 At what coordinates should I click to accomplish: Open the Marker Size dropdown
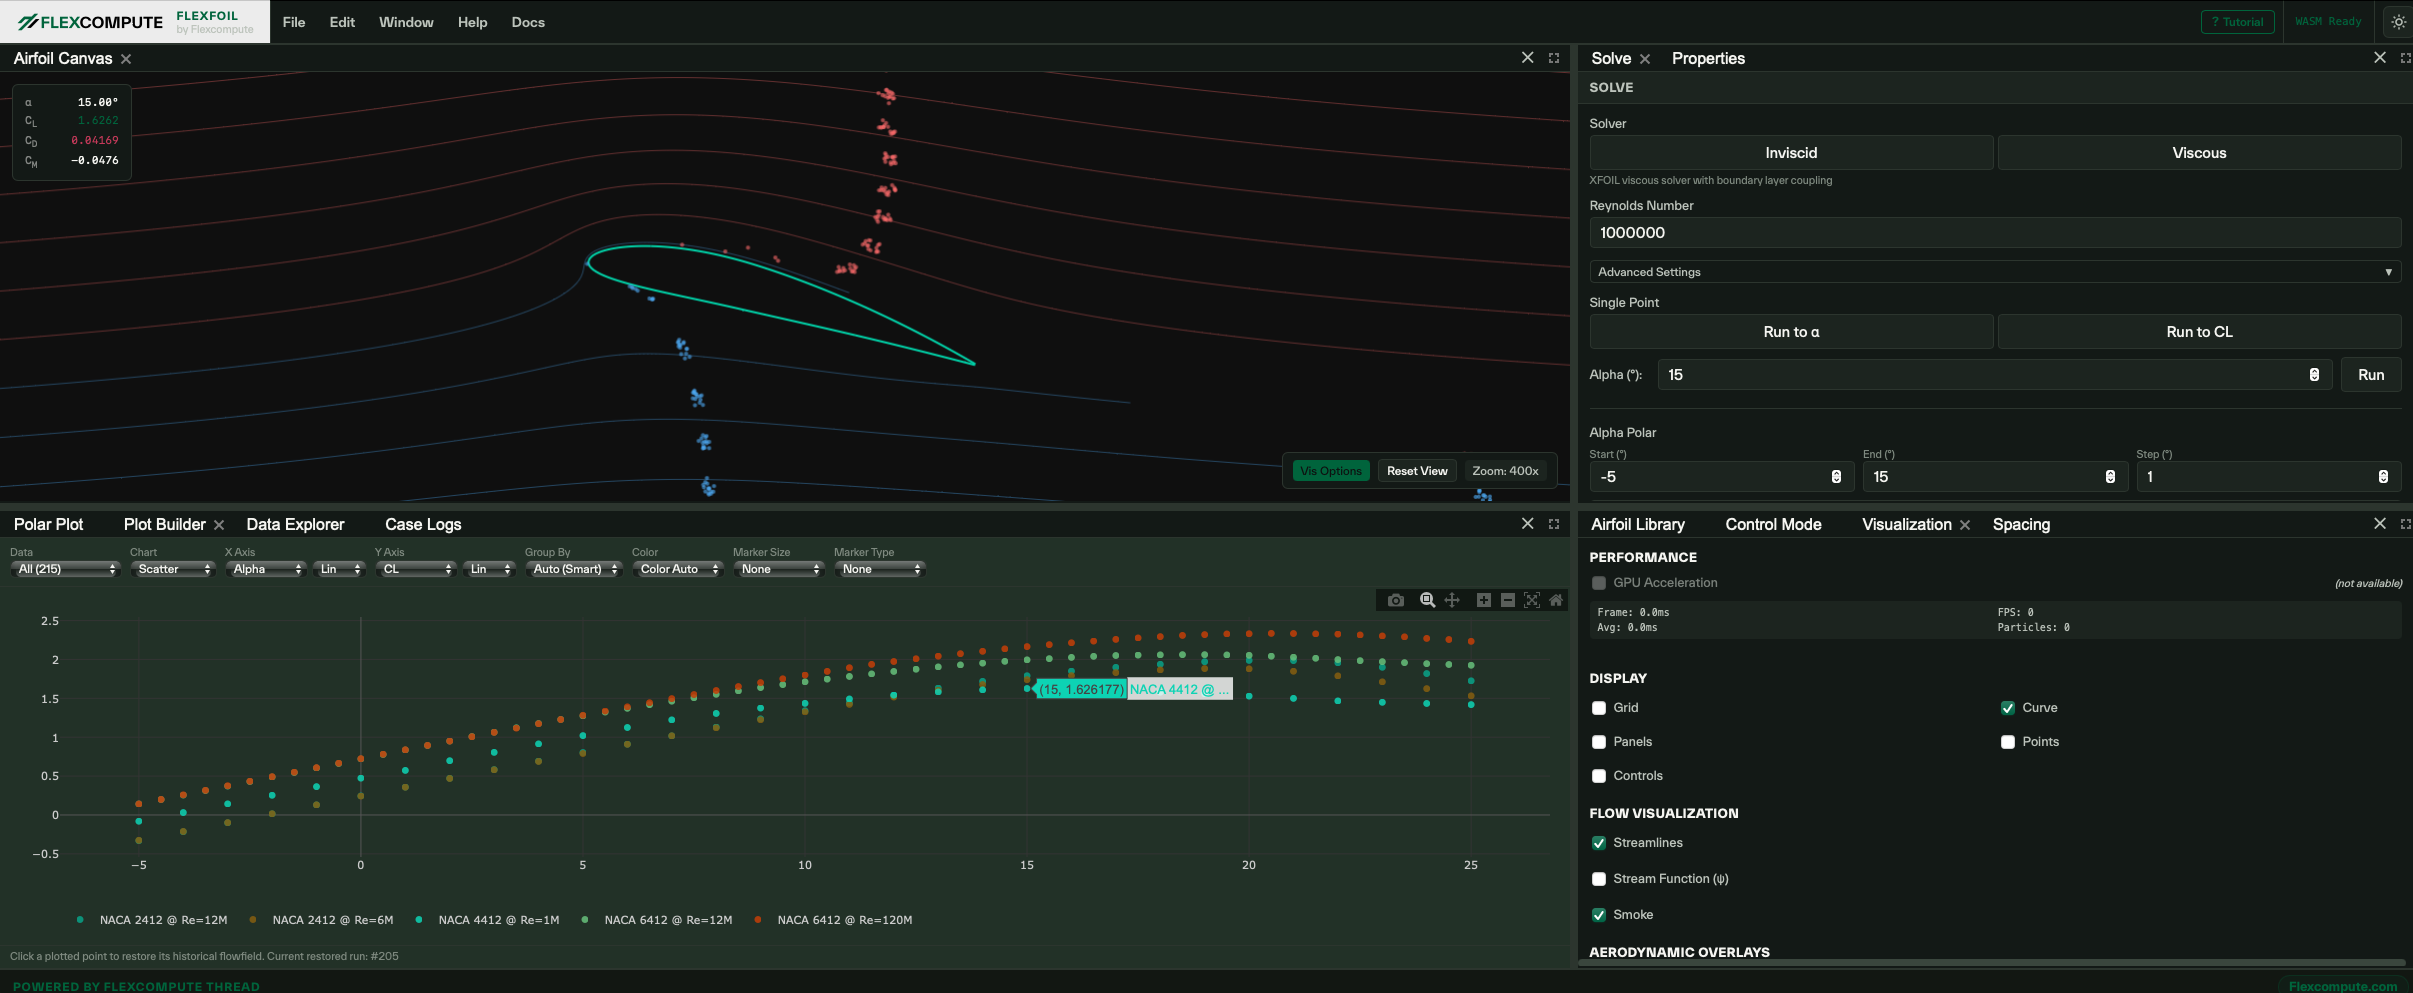777,569
